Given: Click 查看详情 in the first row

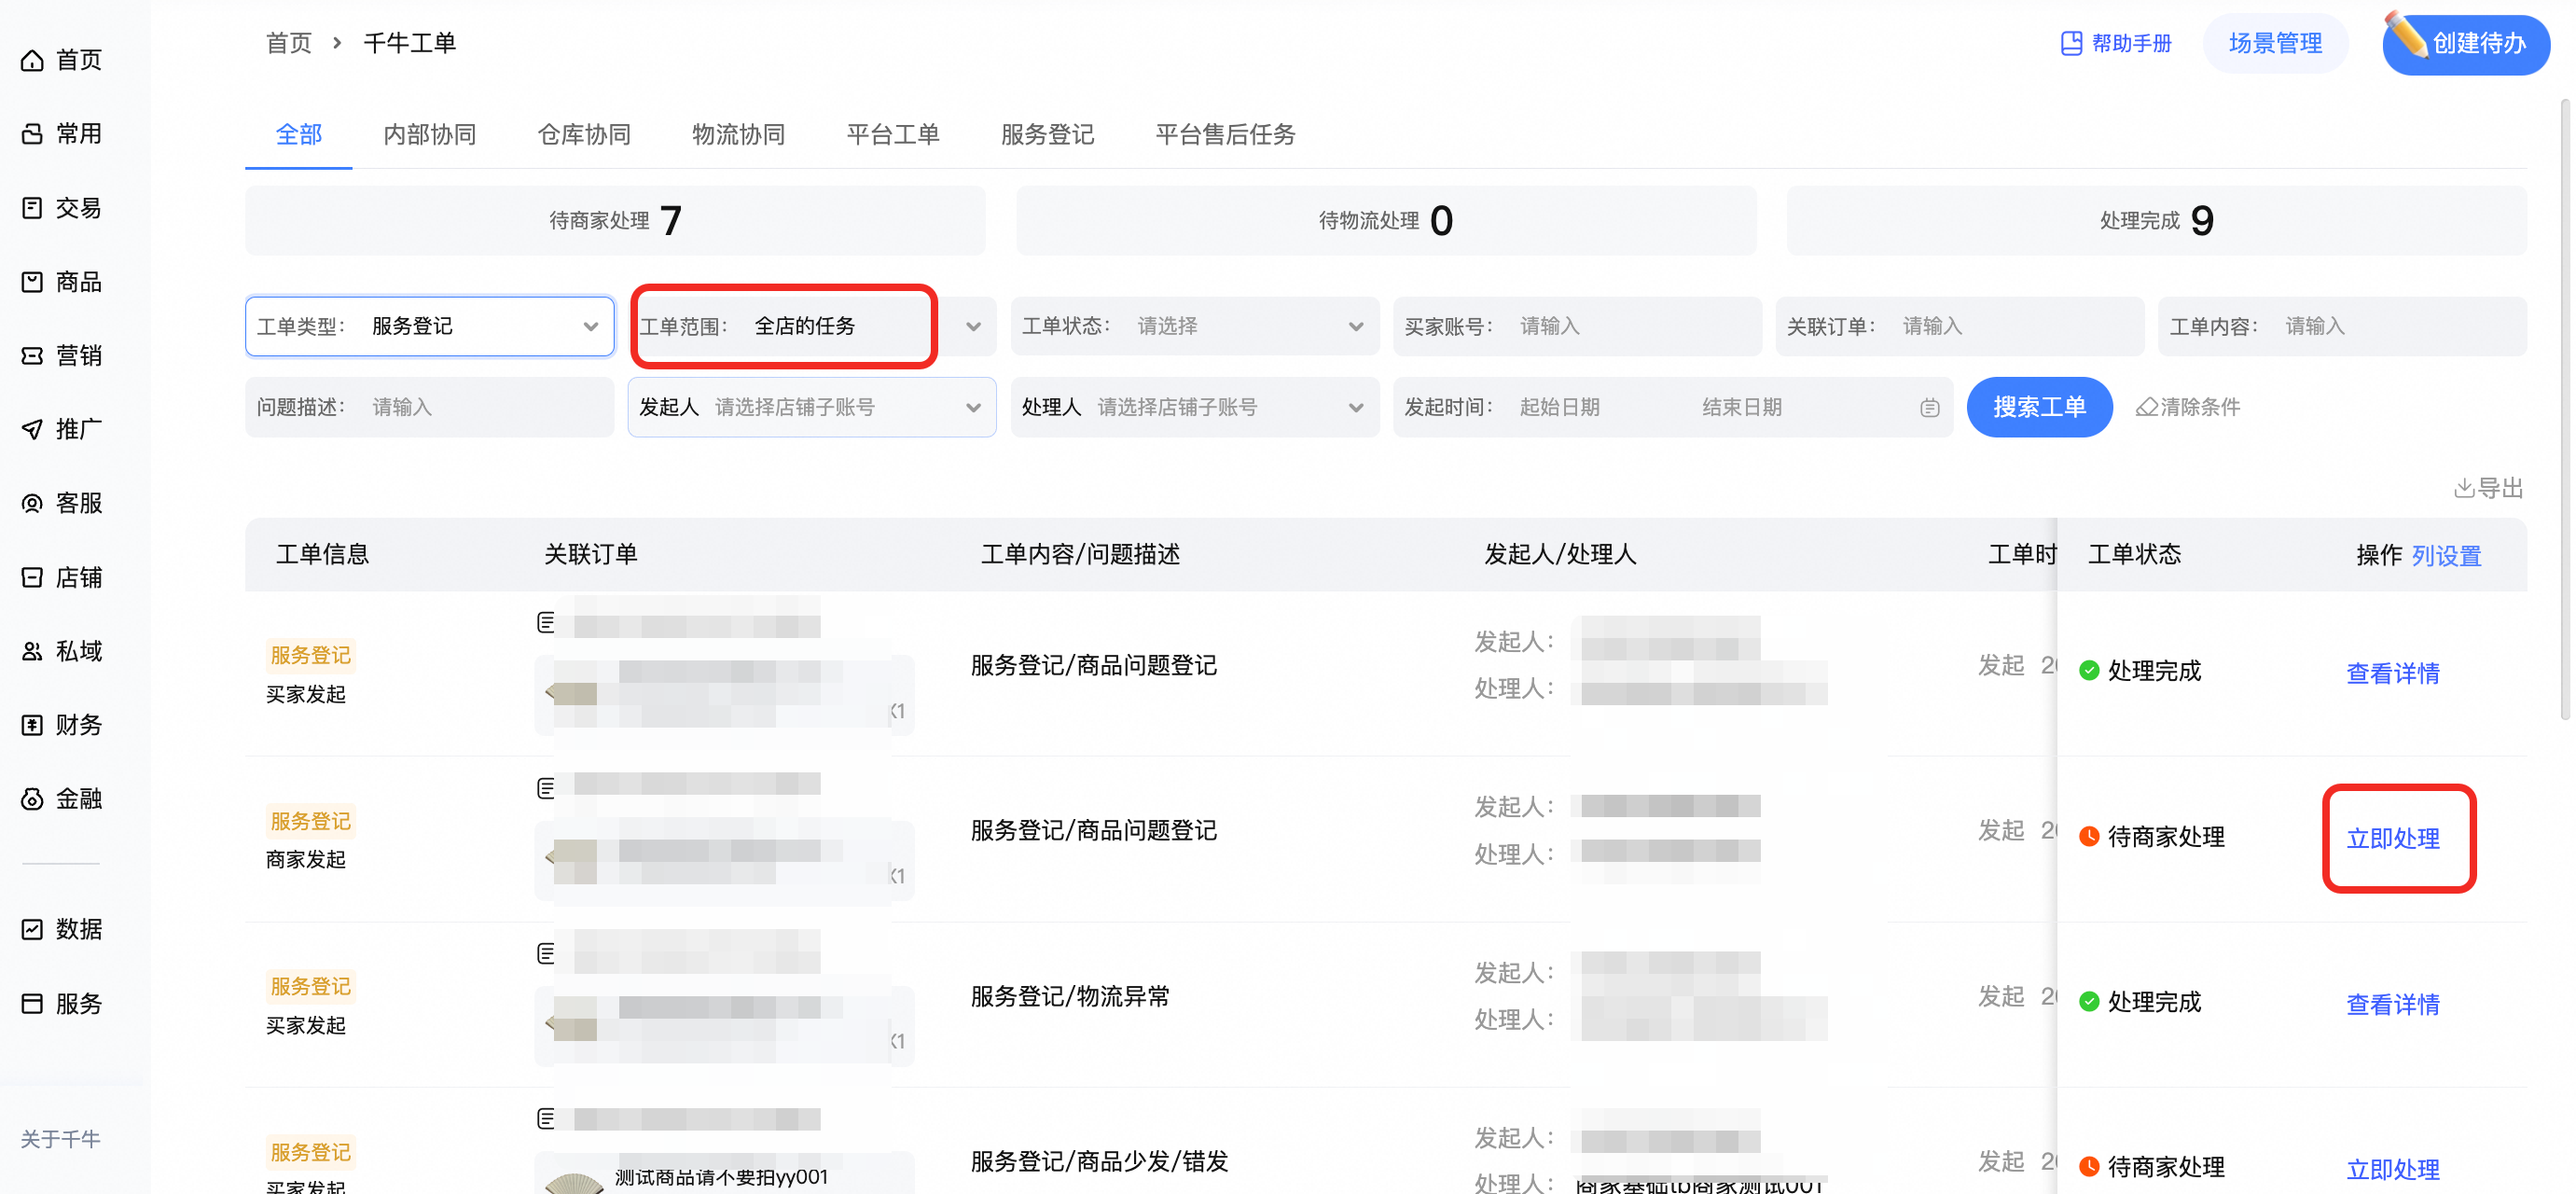Looking at the screenshot, I should point(2393,673).
